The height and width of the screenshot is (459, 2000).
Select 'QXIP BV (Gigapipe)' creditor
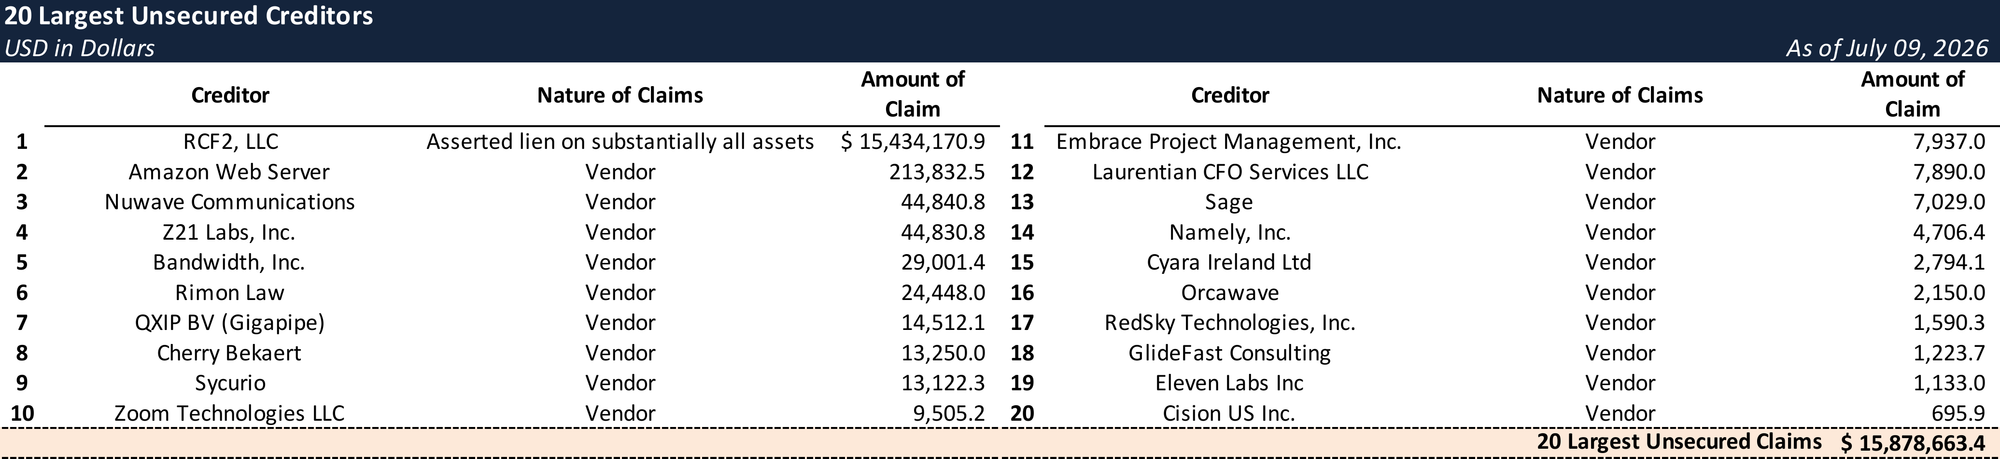click(229, 323)
